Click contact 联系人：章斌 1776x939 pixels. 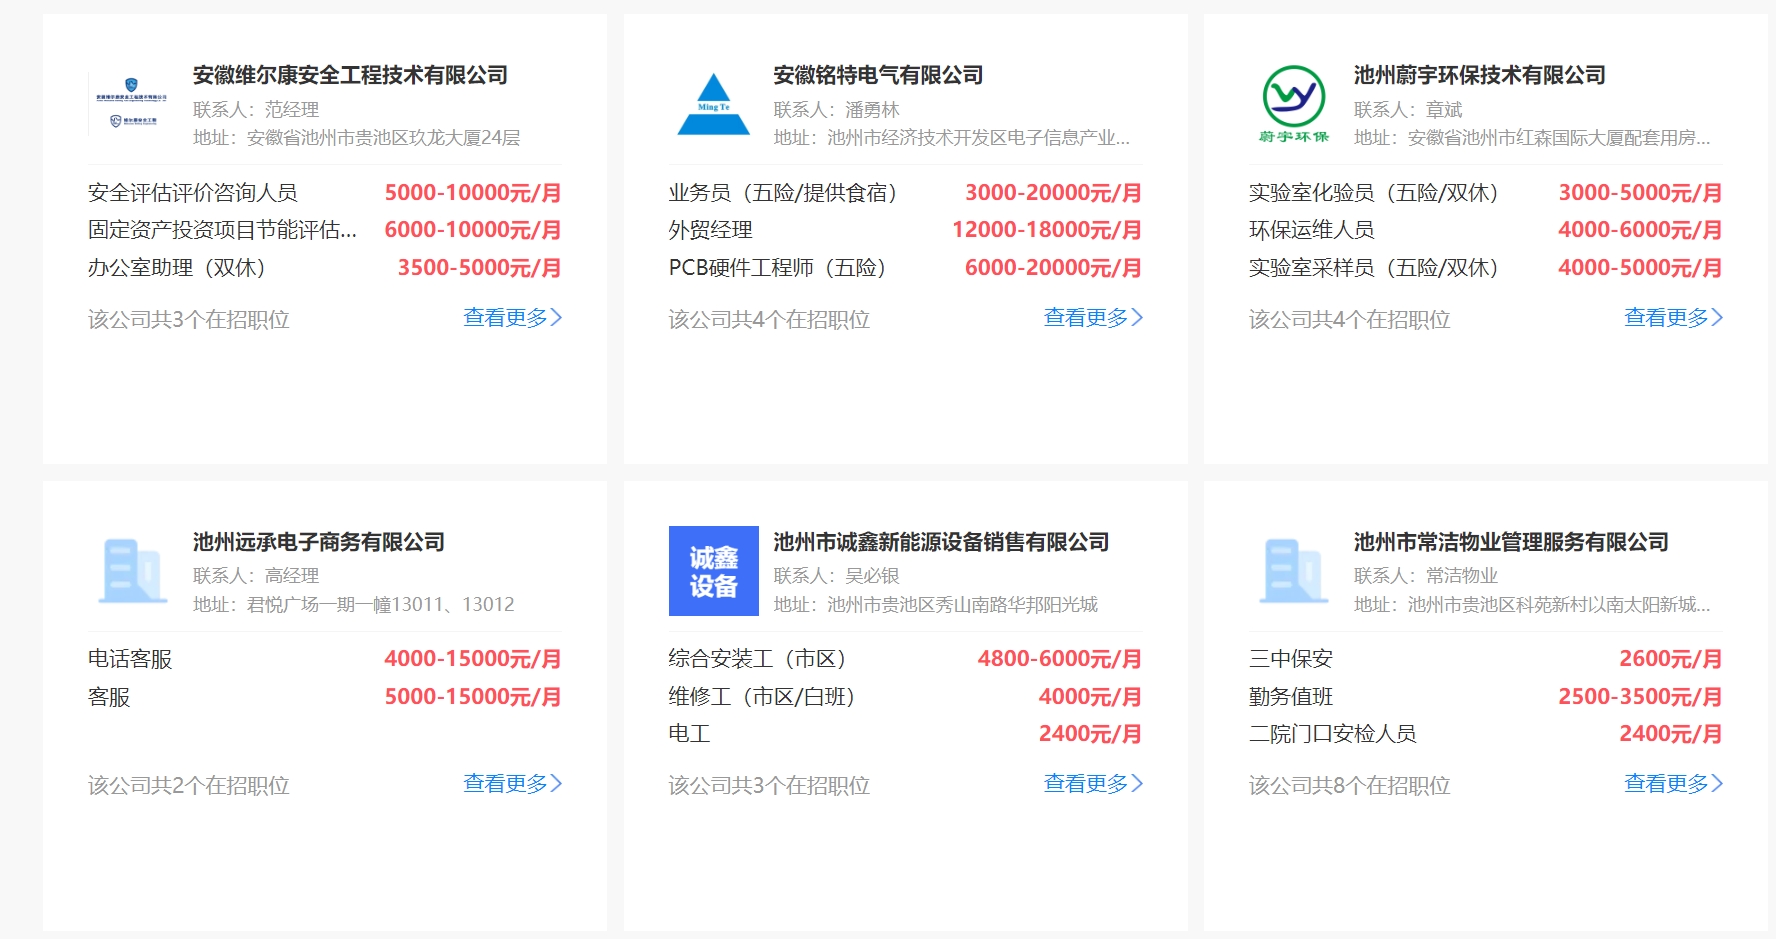(1408, 110)
